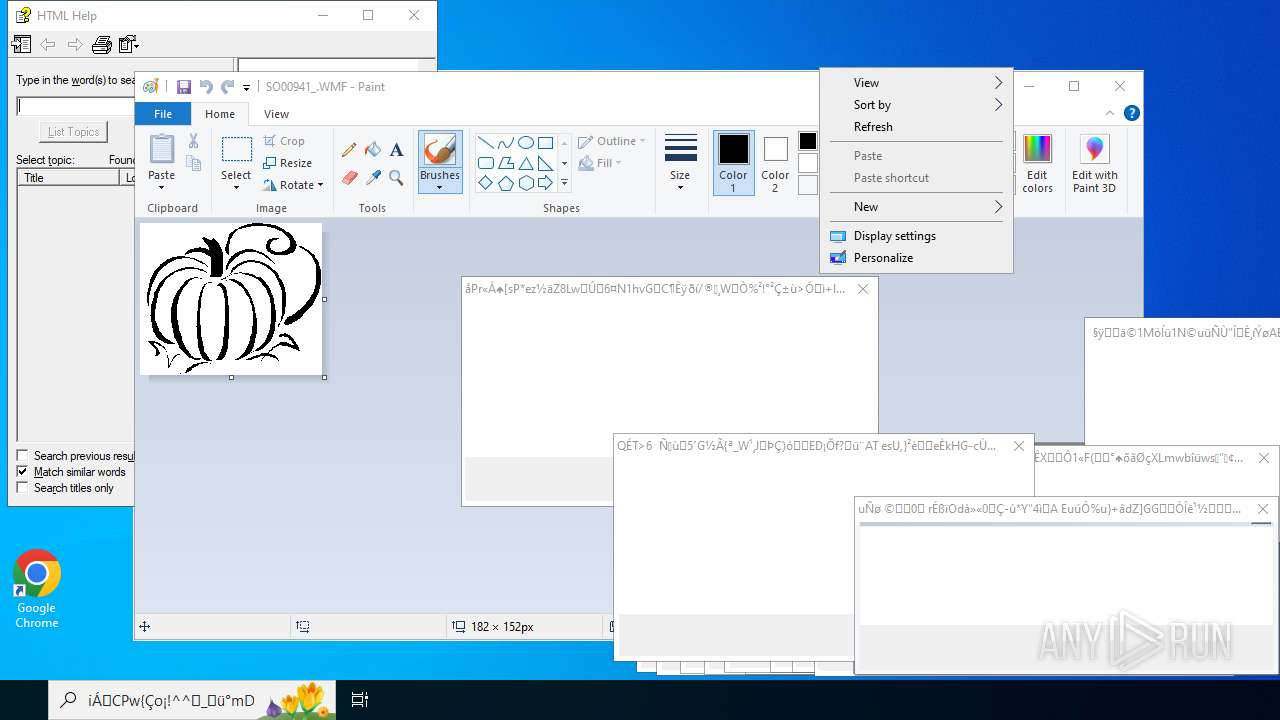1280x720 pixels.
Task: Click the Resize button
Action: 288,163
